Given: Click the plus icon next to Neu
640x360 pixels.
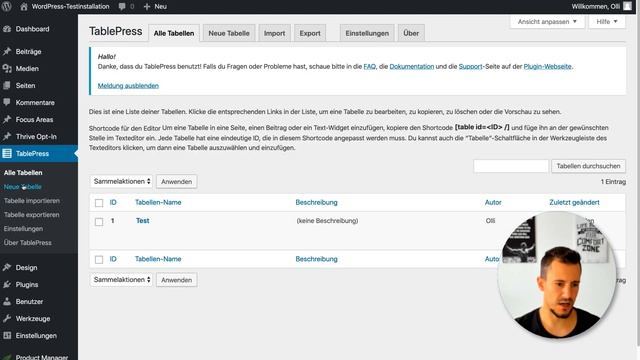Looking at the screenshot, I should [147, 7].
